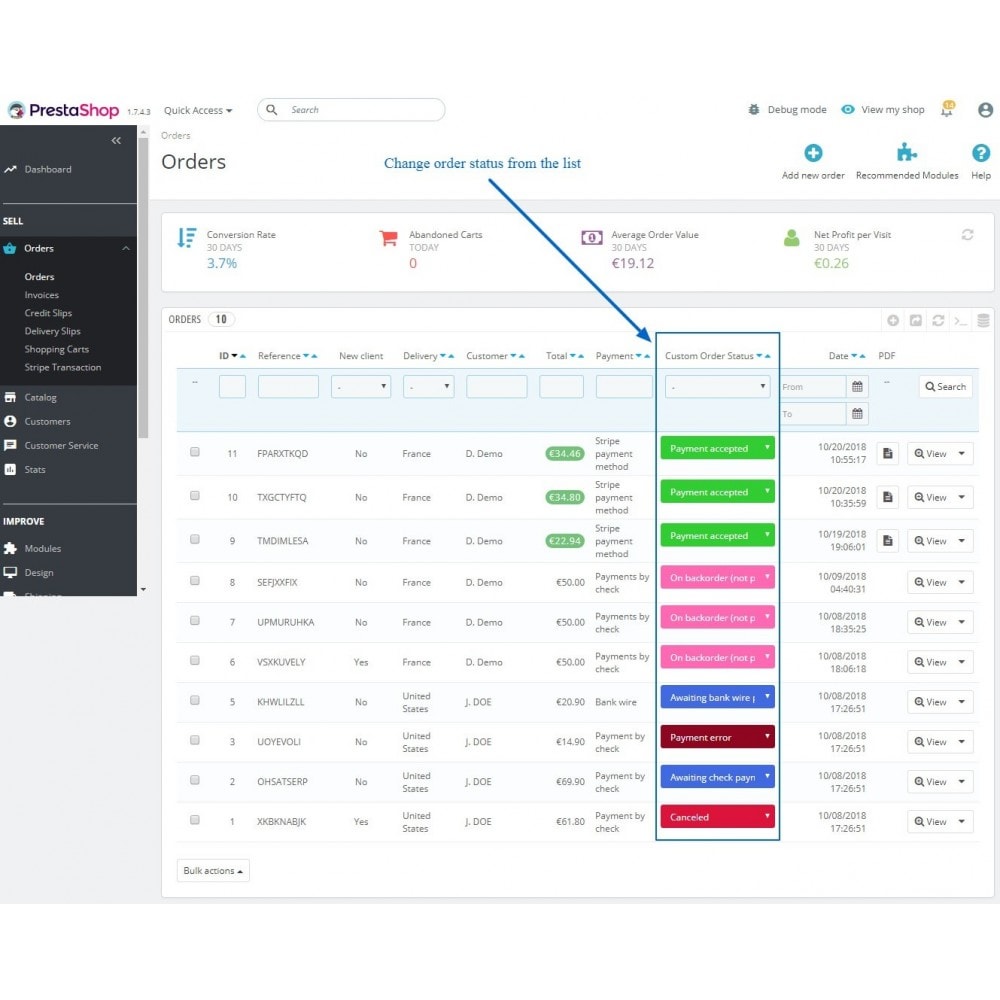Open the Delivery filter dropdown

coord(429,386)
